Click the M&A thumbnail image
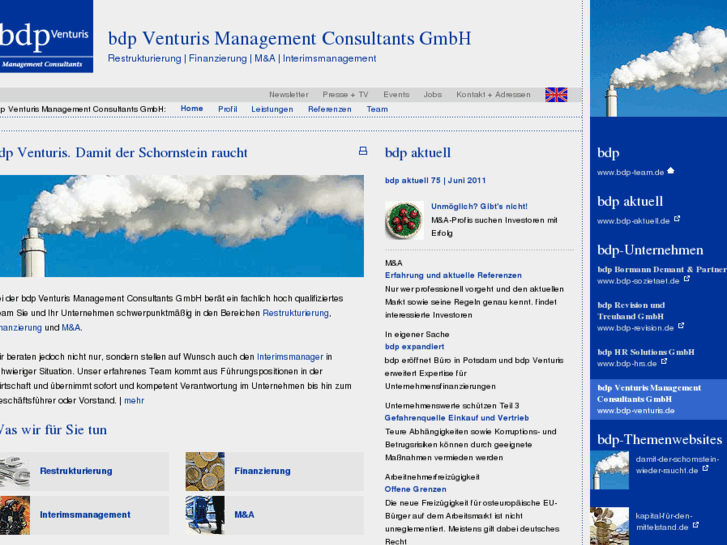 [x=205, y=515]
